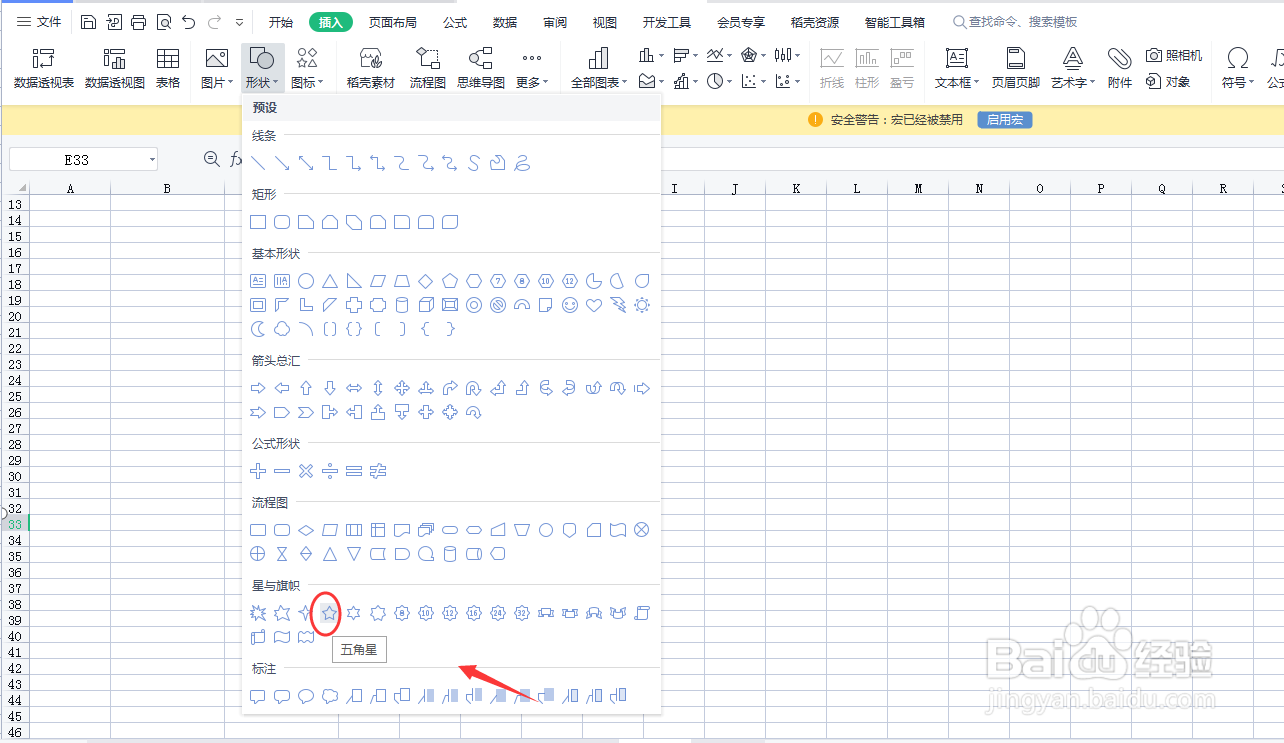Image resolution: width=1284 pixels, height=743 pixels.
Task: Select the explosion burst star shape
Action: pyautogui.click(x=258, y=612)
